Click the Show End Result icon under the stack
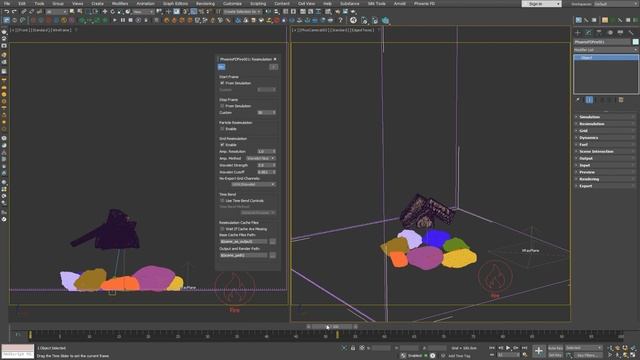640x360 pixels. tap(589, 100)
